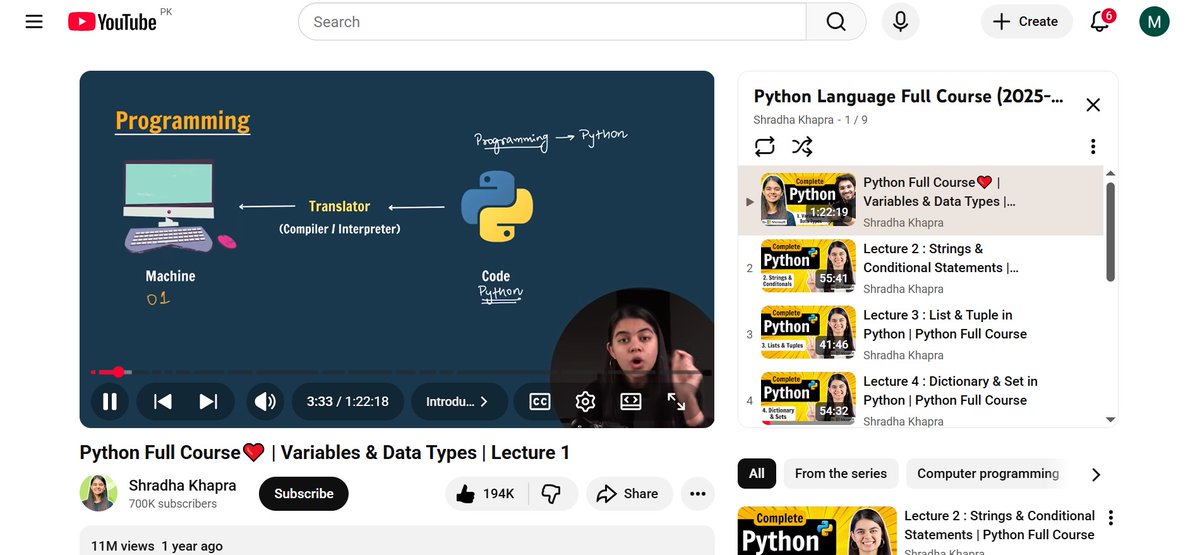
Task: Click the Search input field
Action: [x=552, y=22]
